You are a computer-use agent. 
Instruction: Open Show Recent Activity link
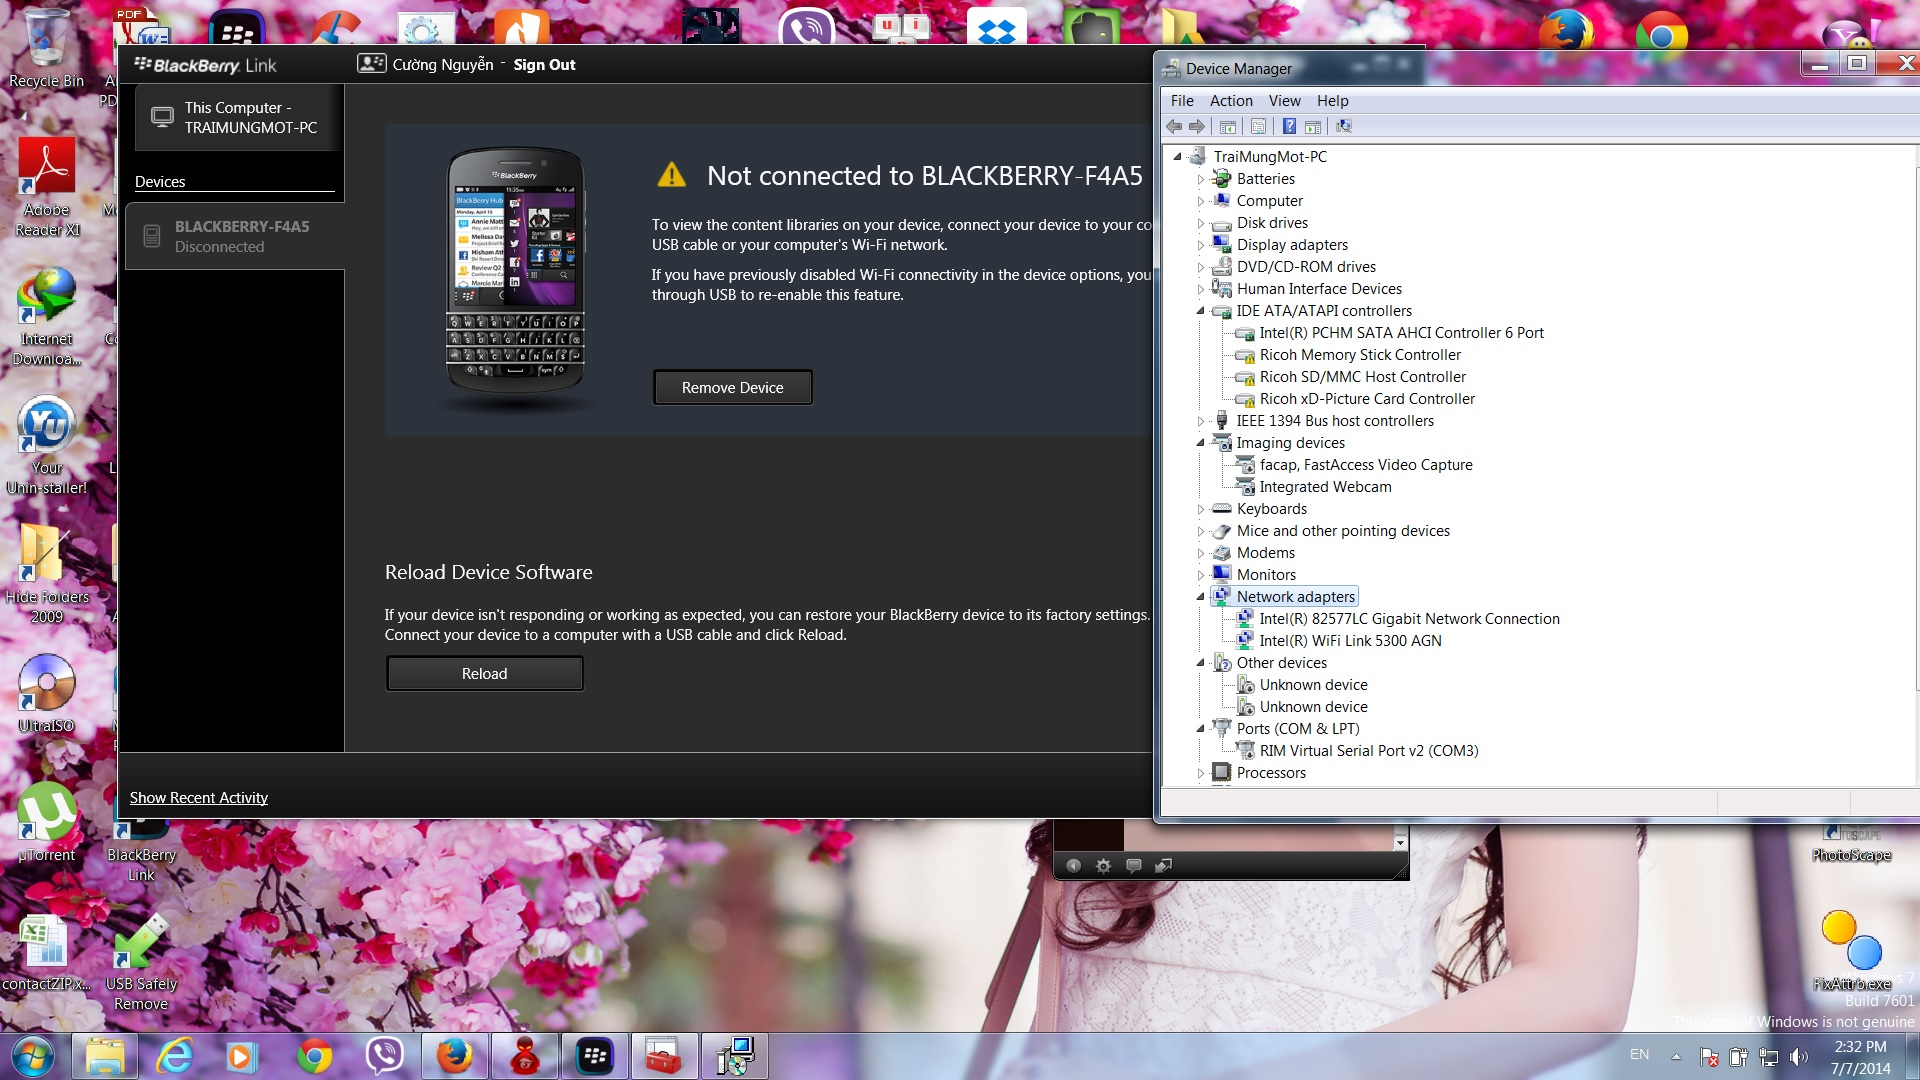click(198, 798)
